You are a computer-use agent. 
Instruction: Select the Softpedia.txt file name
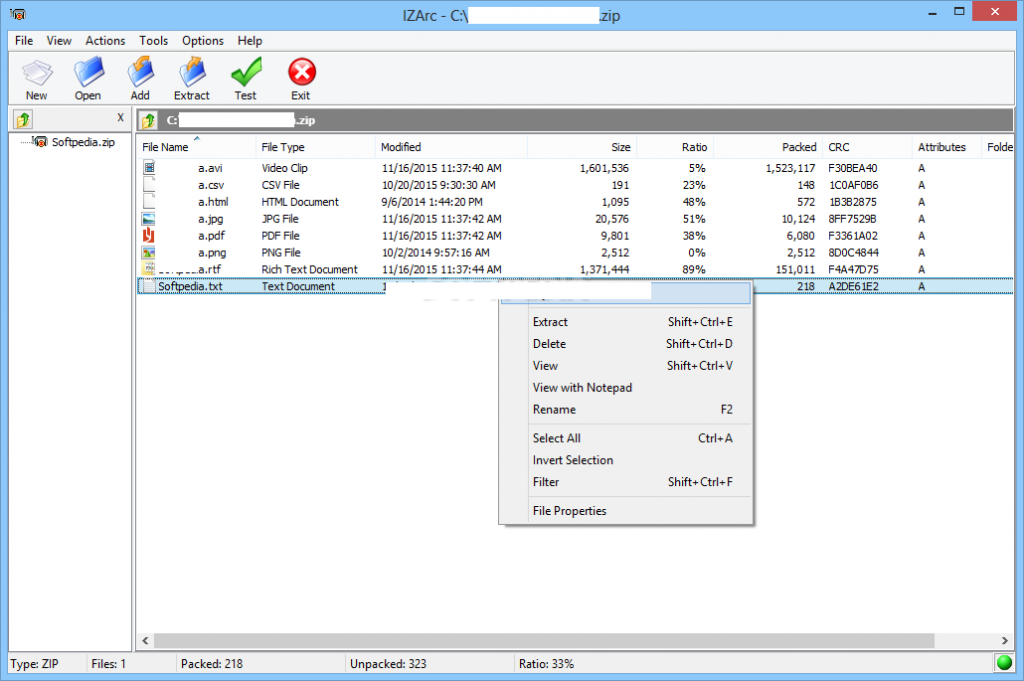[190, 286]
